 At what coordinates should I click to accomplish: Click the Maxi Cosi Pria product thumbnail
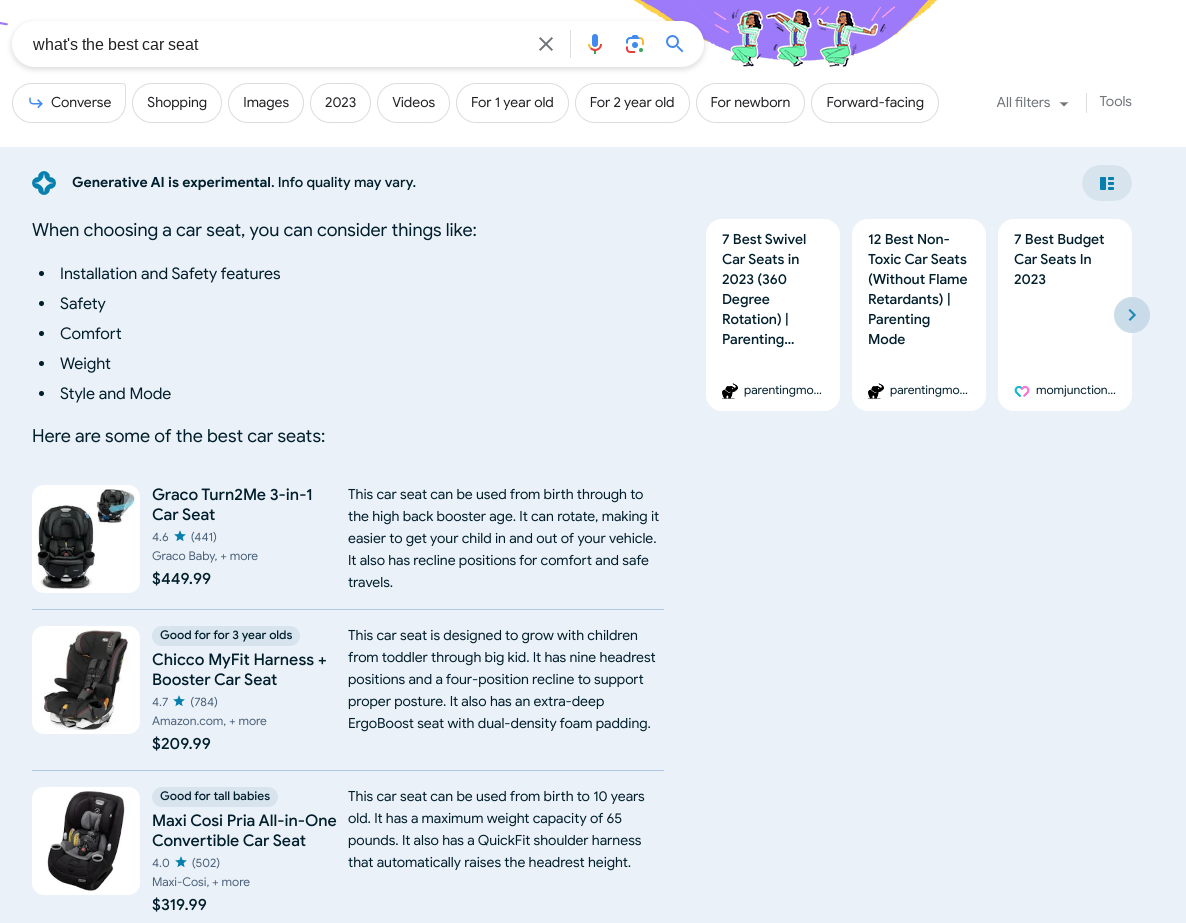[x=86, y=841]
